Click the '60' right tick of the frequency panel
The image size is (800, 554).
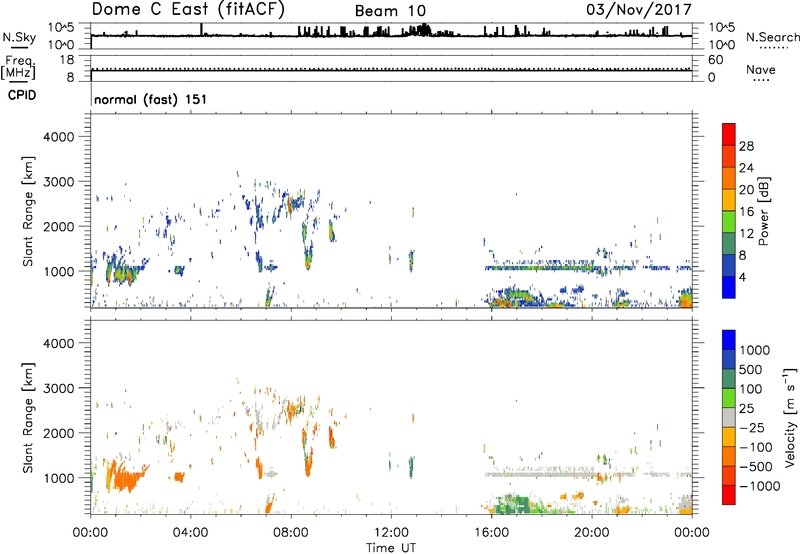pos(715,60)
